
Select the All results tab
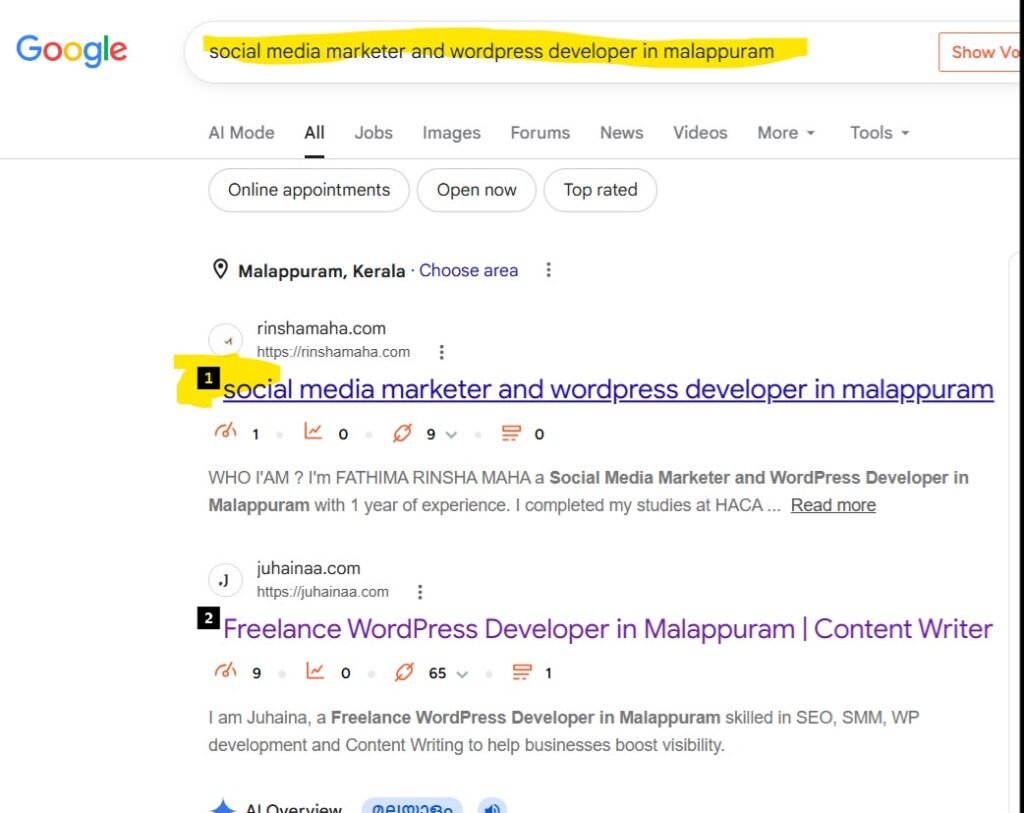point(314,133)
